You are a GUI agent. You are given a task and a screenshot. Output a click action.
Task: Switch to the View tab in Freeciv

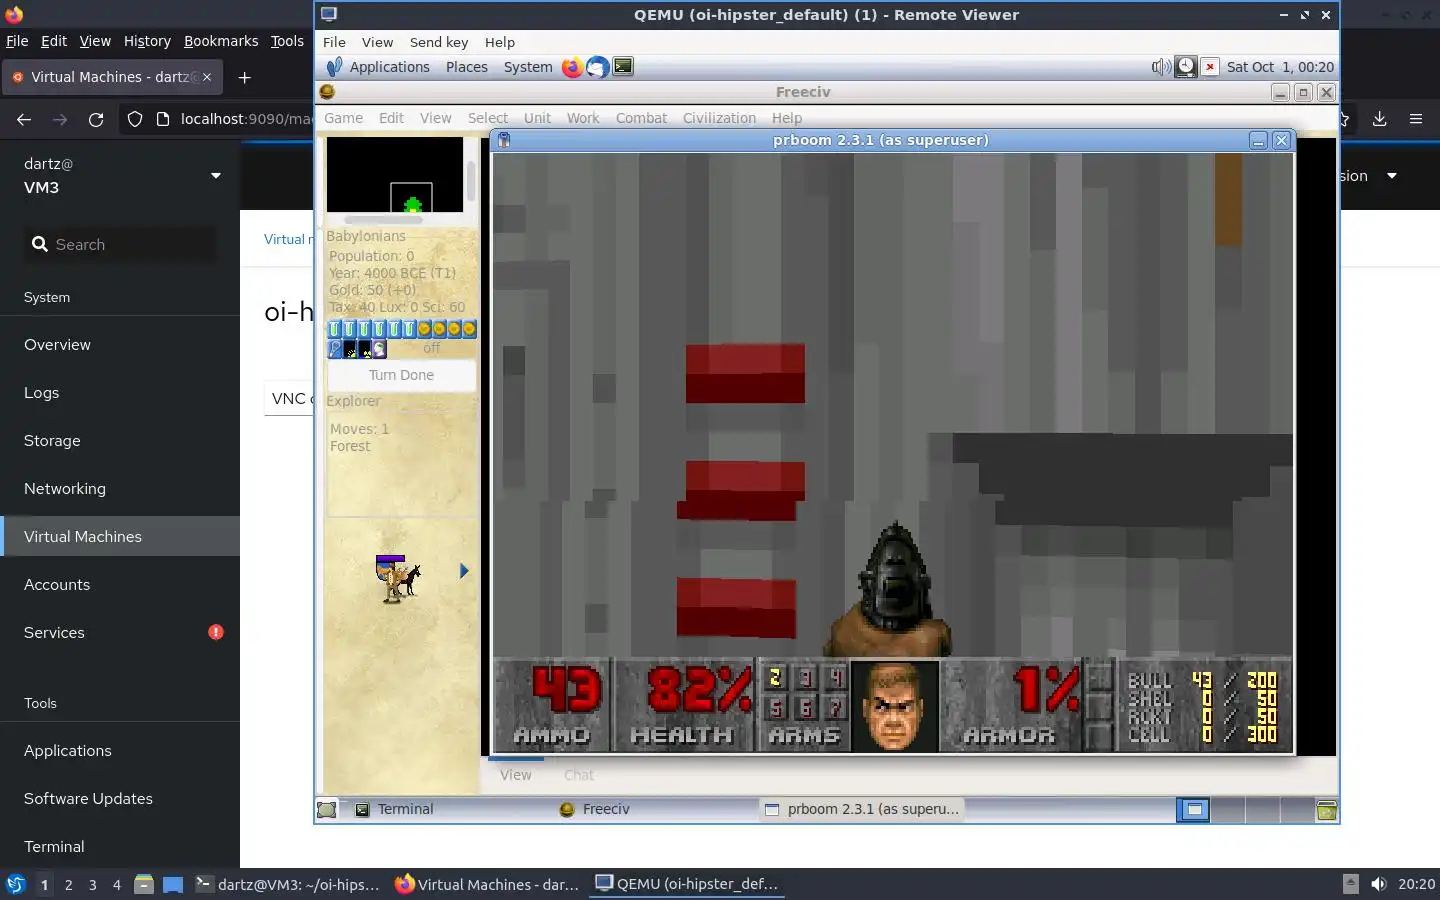515,775
